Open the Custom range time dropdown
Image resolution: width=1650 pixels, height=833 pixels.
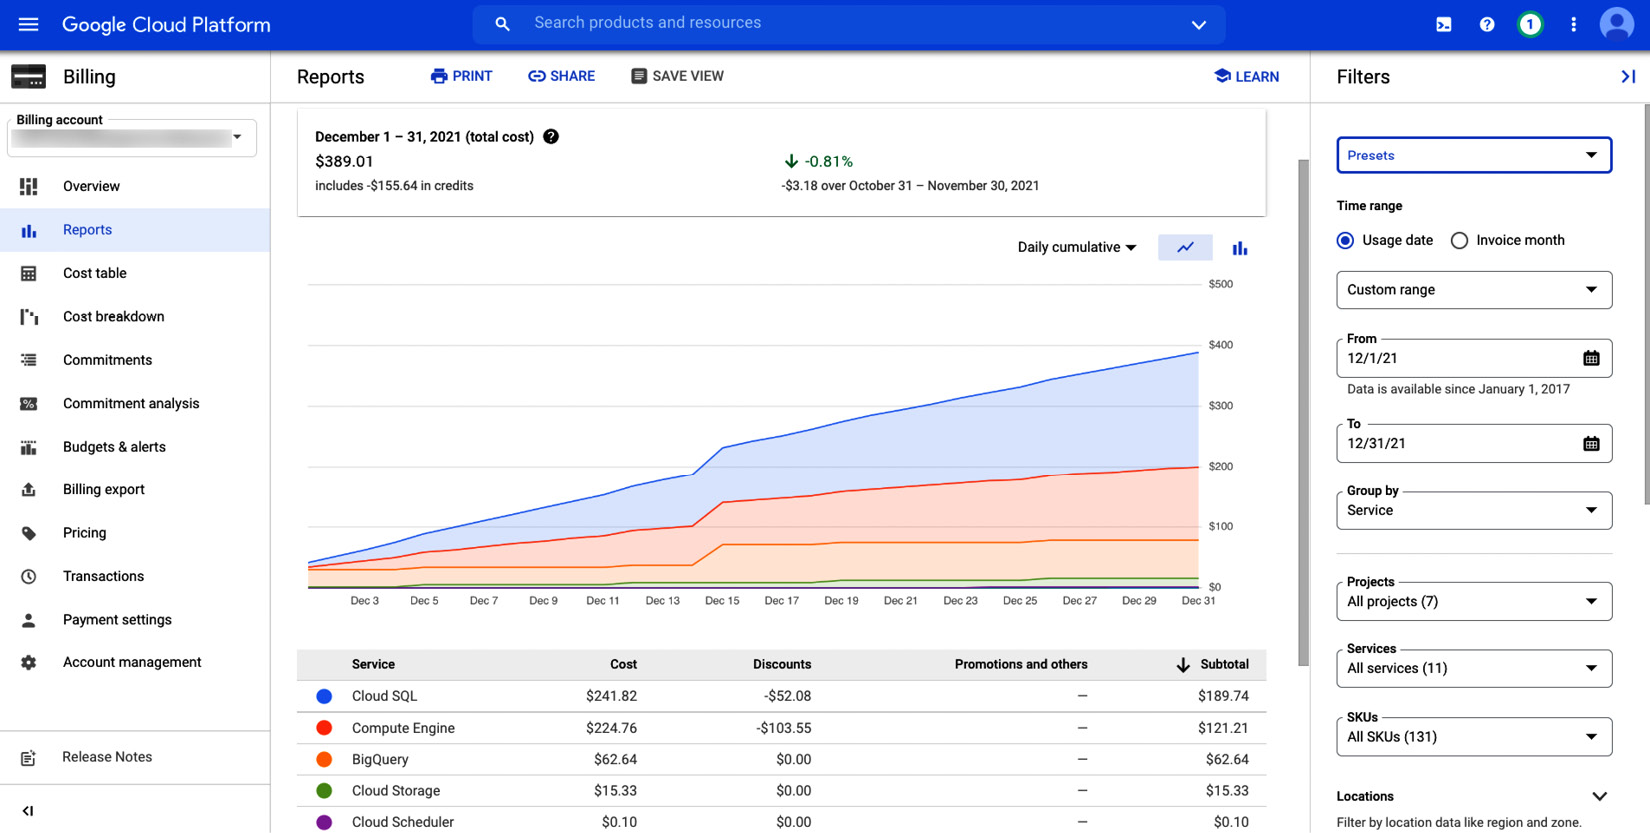coord(1474,290)
